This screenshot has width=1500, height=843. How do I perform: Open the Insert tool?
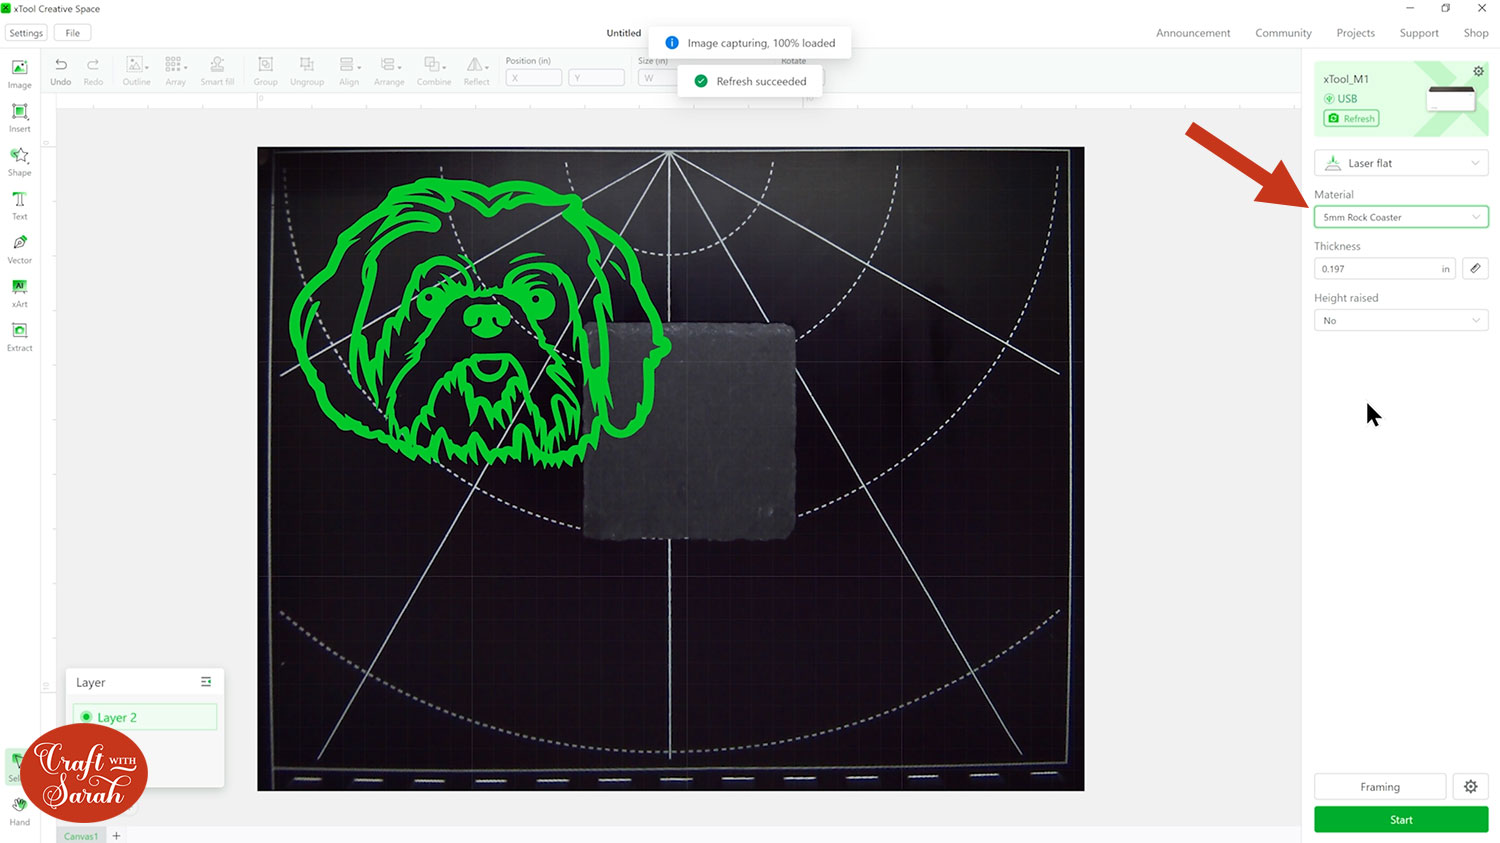[19, 118]
